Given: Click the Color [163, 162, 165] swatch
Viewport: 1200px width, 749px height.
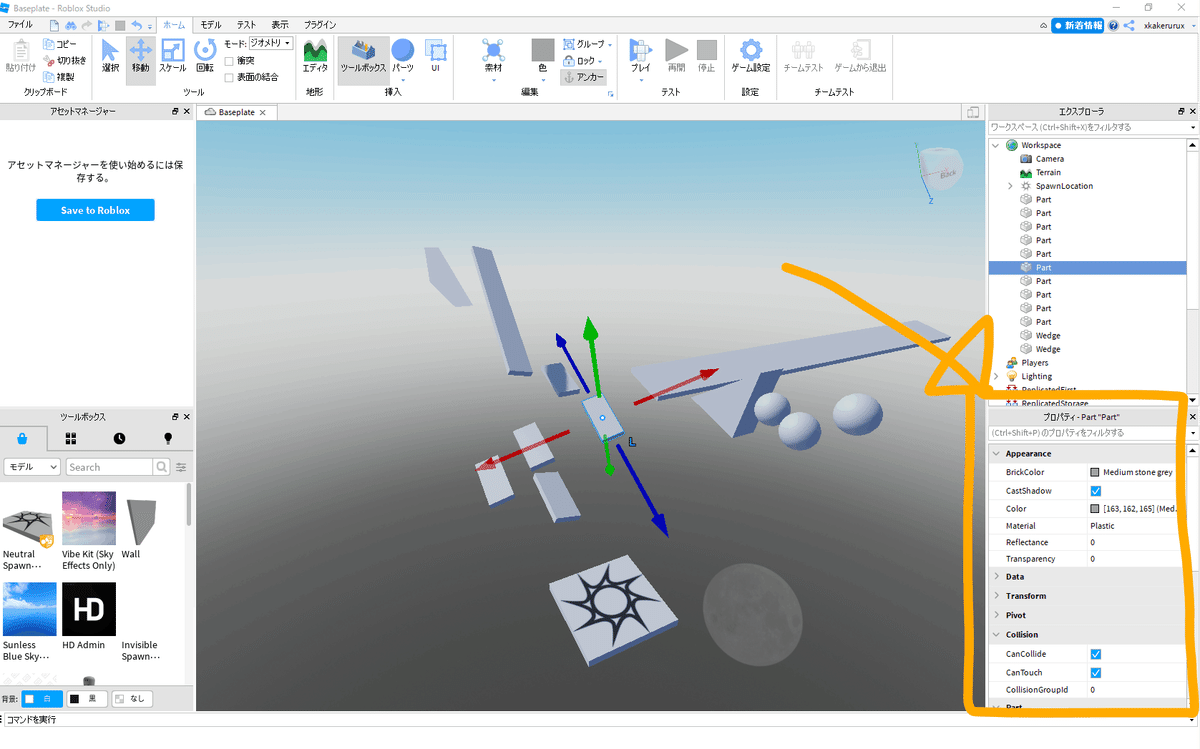Looking at the screenshot, I should pyautogui.click(x=1095, y=509).
